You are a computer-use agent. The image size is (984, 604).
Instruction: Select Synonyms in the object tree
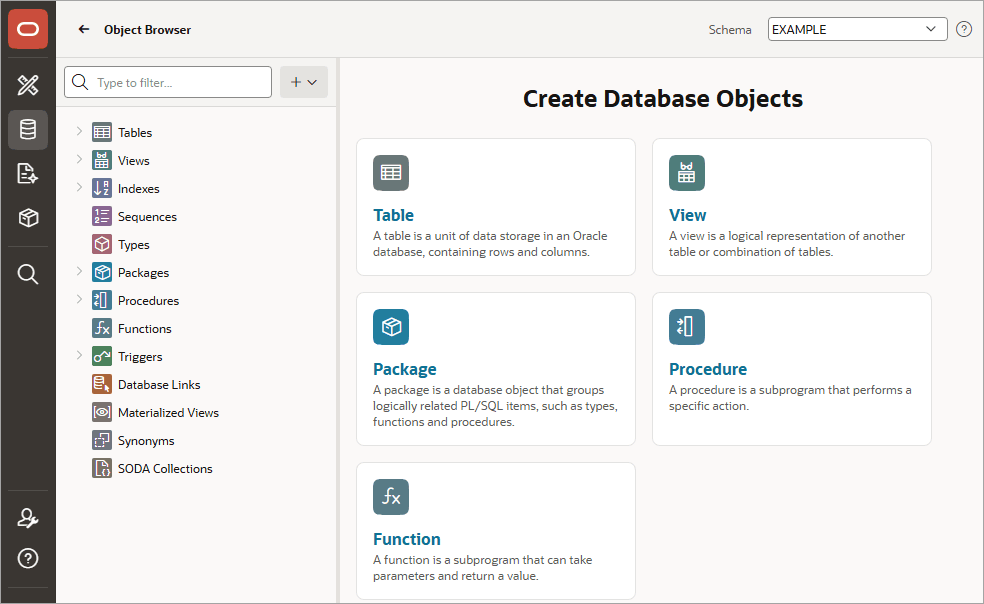[146, 441]
